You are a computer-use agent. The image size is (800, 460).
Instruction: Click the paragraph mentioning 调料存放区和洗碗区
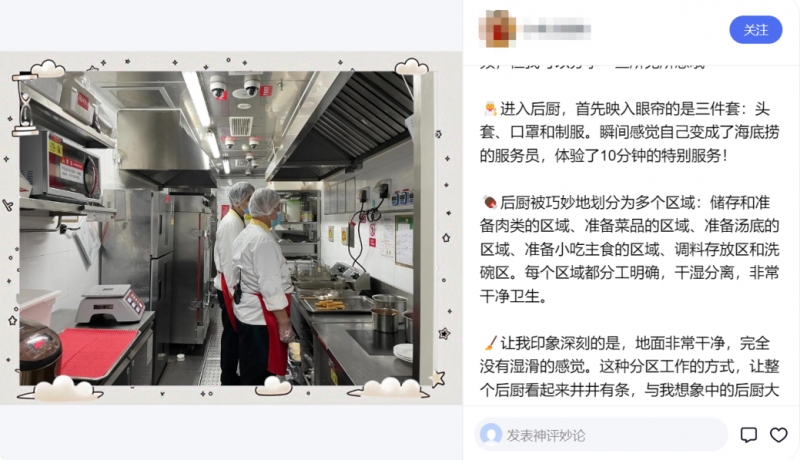[x=630, y=249]
